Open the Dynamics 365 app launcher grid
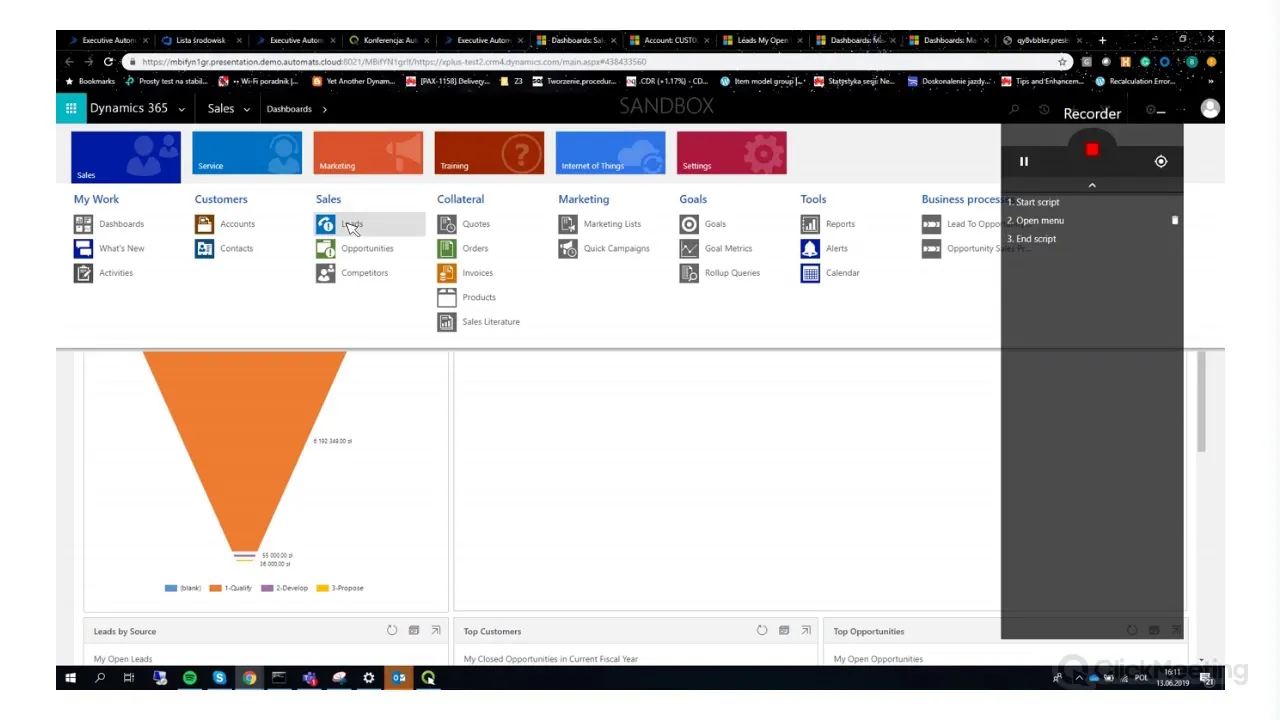This screenshot has height=720, width=1280. click(x=71, y=109)
